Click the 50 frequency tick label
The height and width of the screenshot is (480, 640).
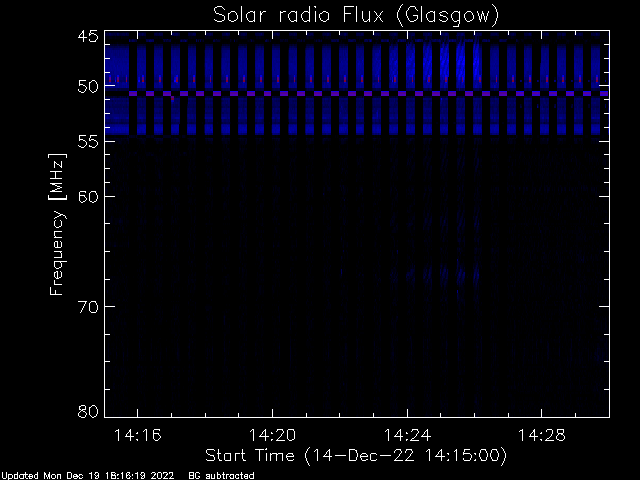[88, 87]
